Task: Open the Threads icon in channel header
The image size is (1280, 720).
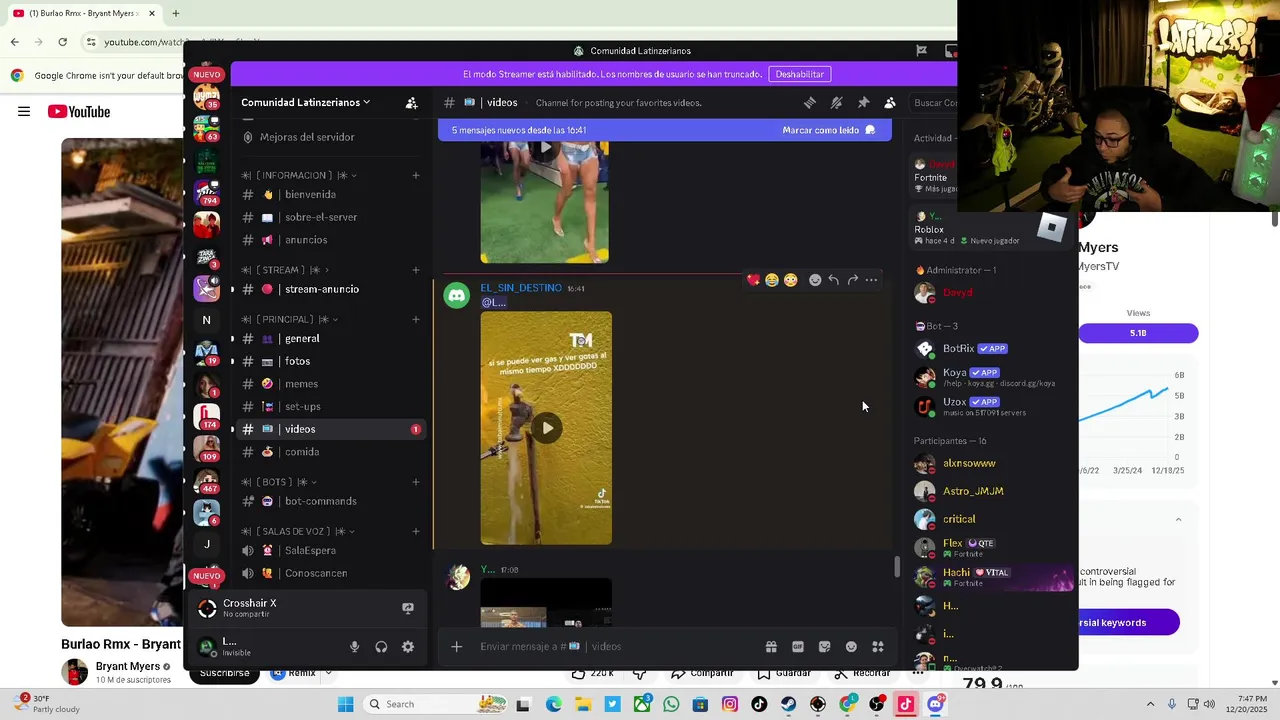Action: [x=810, y=102]
